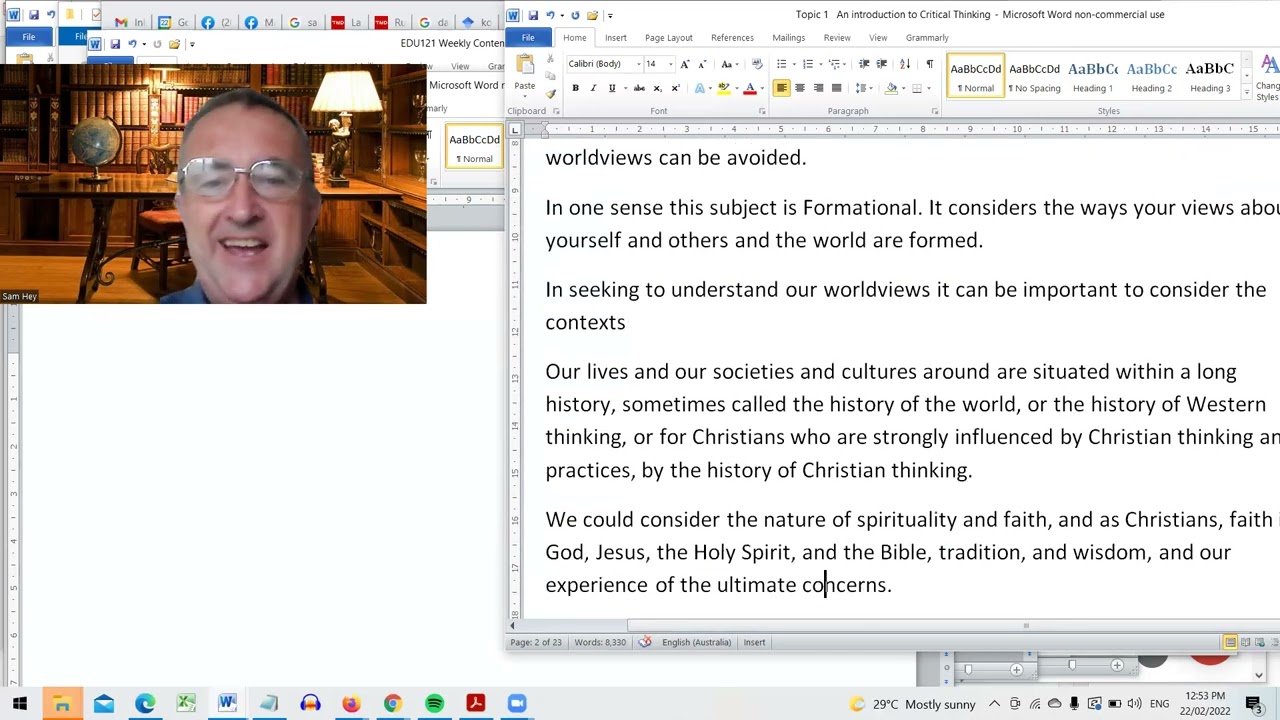The height and width of the screenshot is (720, 1280).
Task: Click the text highlight color button
Action: 723,88
